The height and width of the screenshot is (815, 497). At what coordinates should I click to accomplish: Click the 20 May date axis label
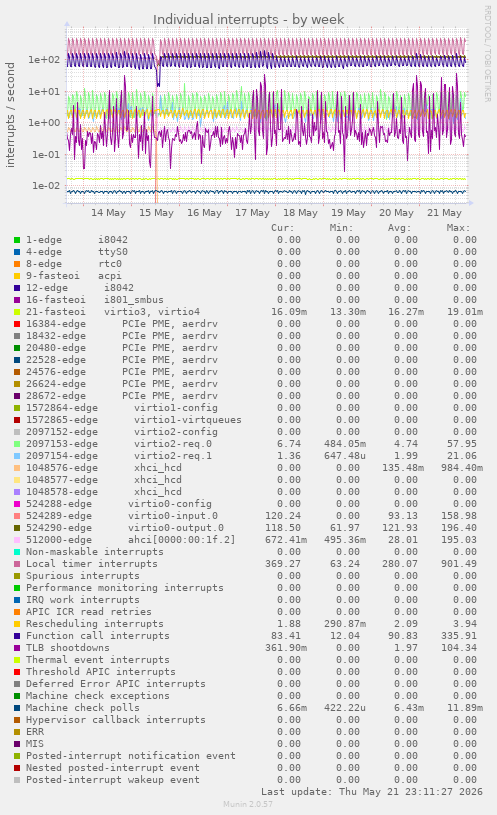pos(396,213)
